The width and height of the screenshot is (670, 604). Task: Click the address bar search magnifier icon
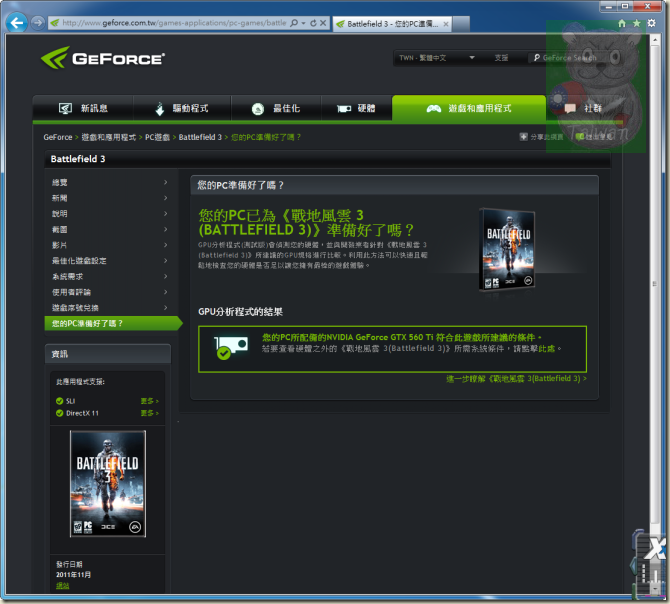click(x=294, y=23)
